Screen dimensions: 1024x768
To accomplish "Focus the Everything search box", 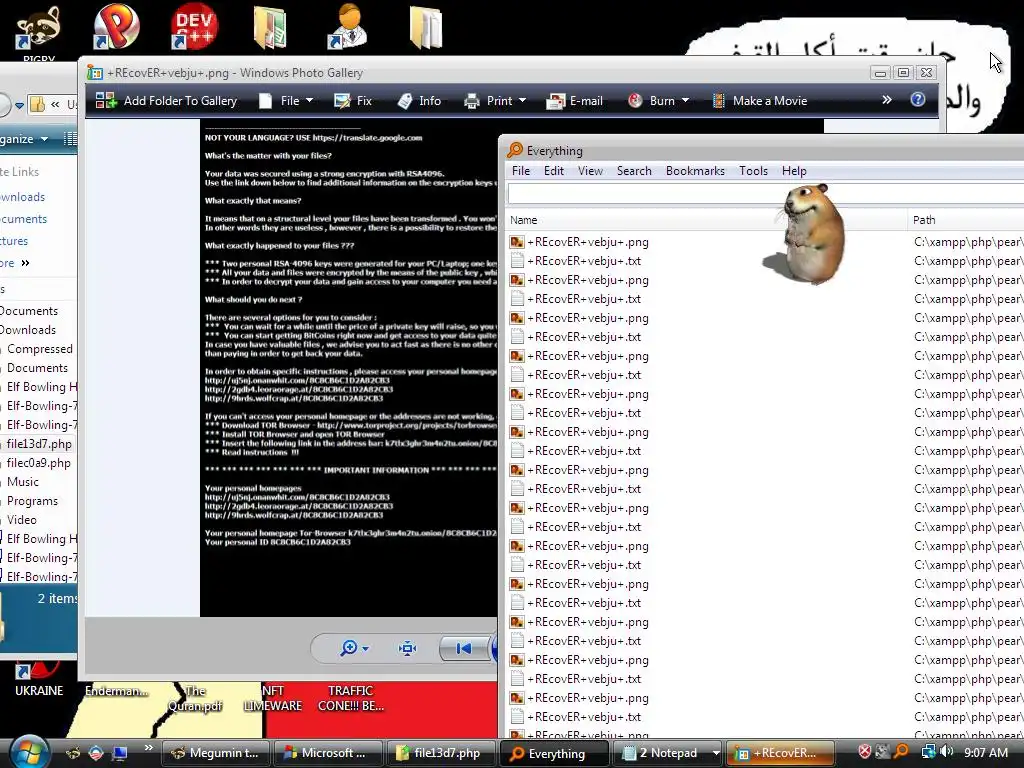I will click(x=765, y=194).
